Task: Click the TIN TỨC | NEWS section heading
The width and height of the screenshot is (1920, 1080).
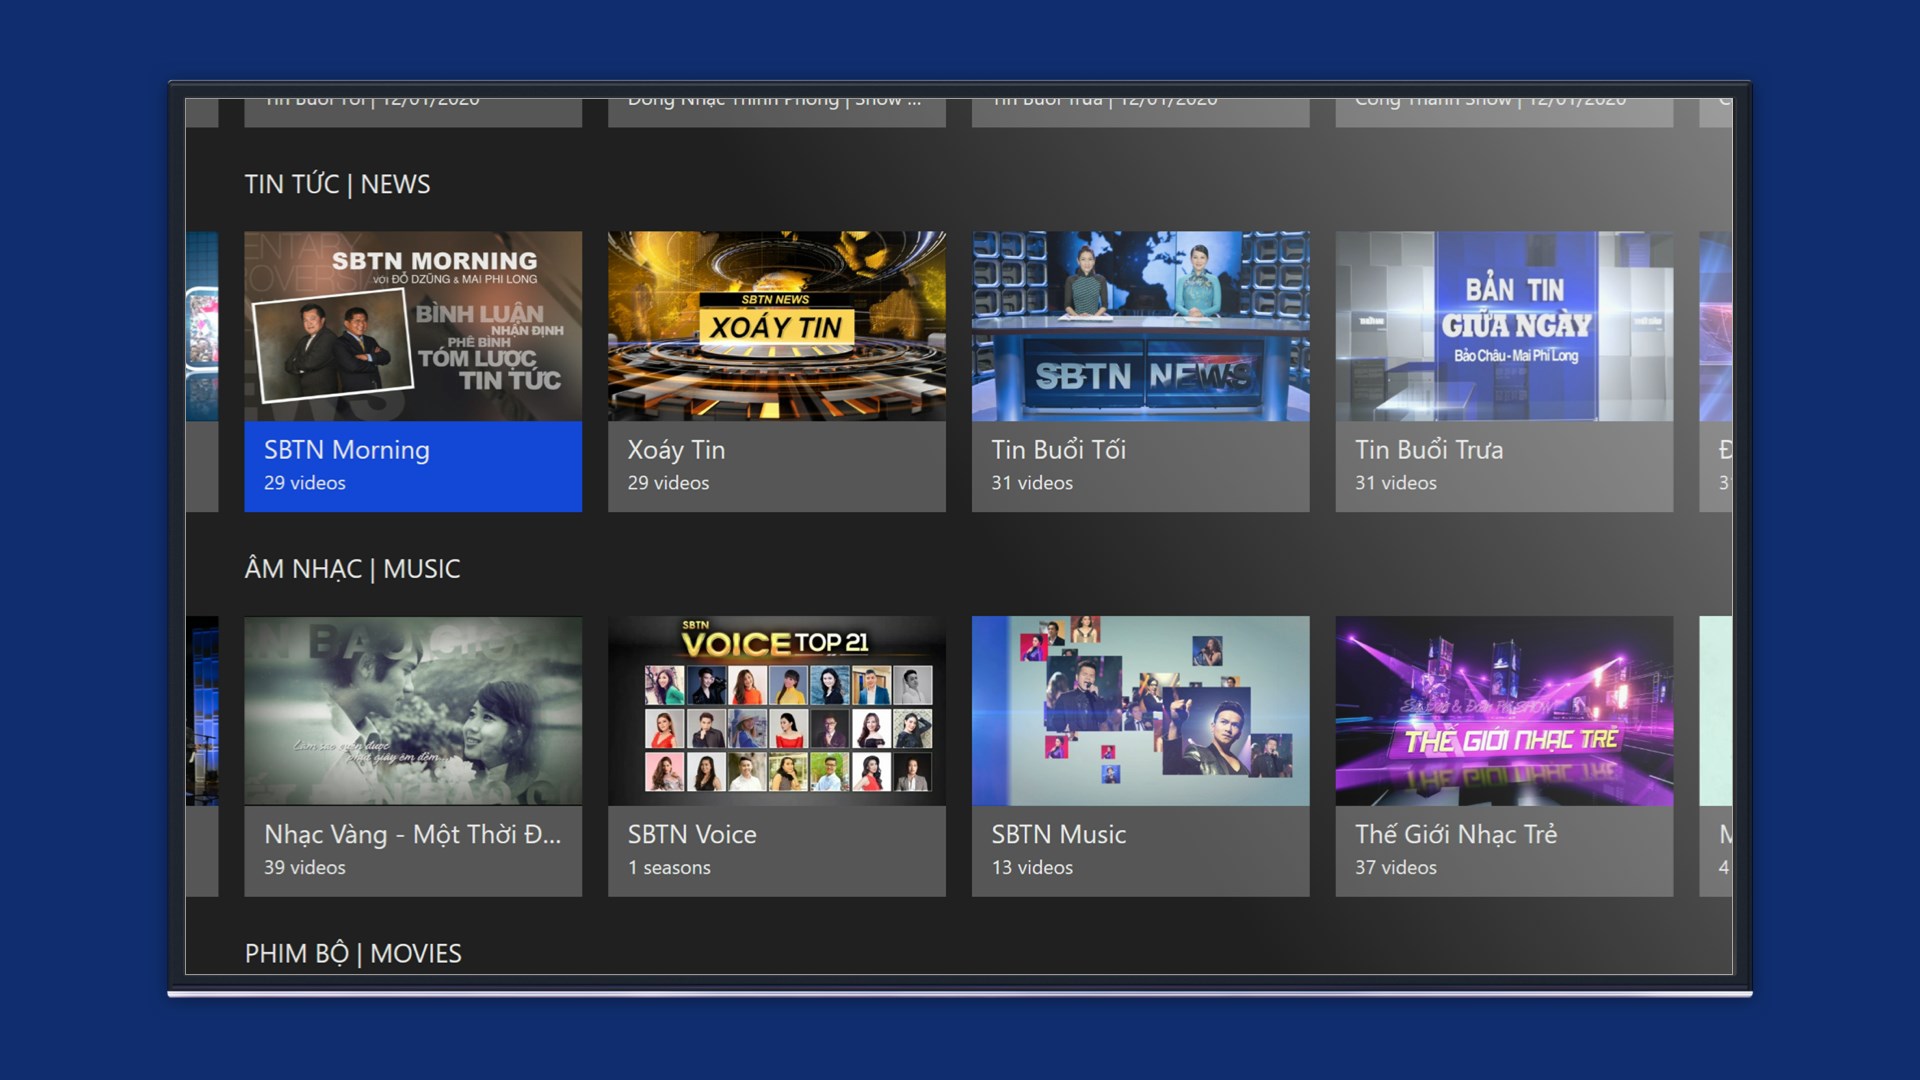Action: tap(338, 184)
